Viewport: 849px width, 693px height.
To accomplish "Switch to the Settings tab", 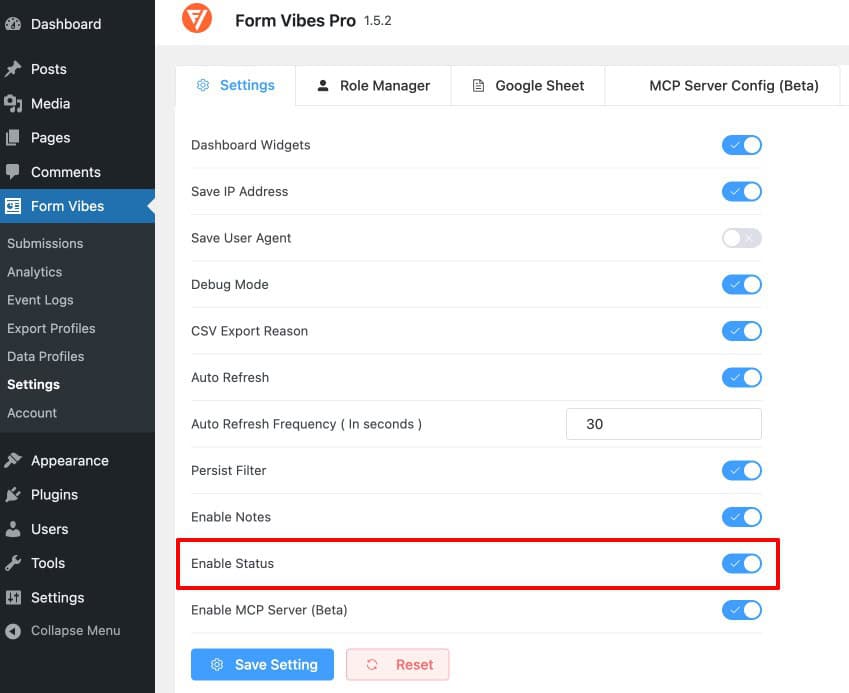I will tap(236, 86).
